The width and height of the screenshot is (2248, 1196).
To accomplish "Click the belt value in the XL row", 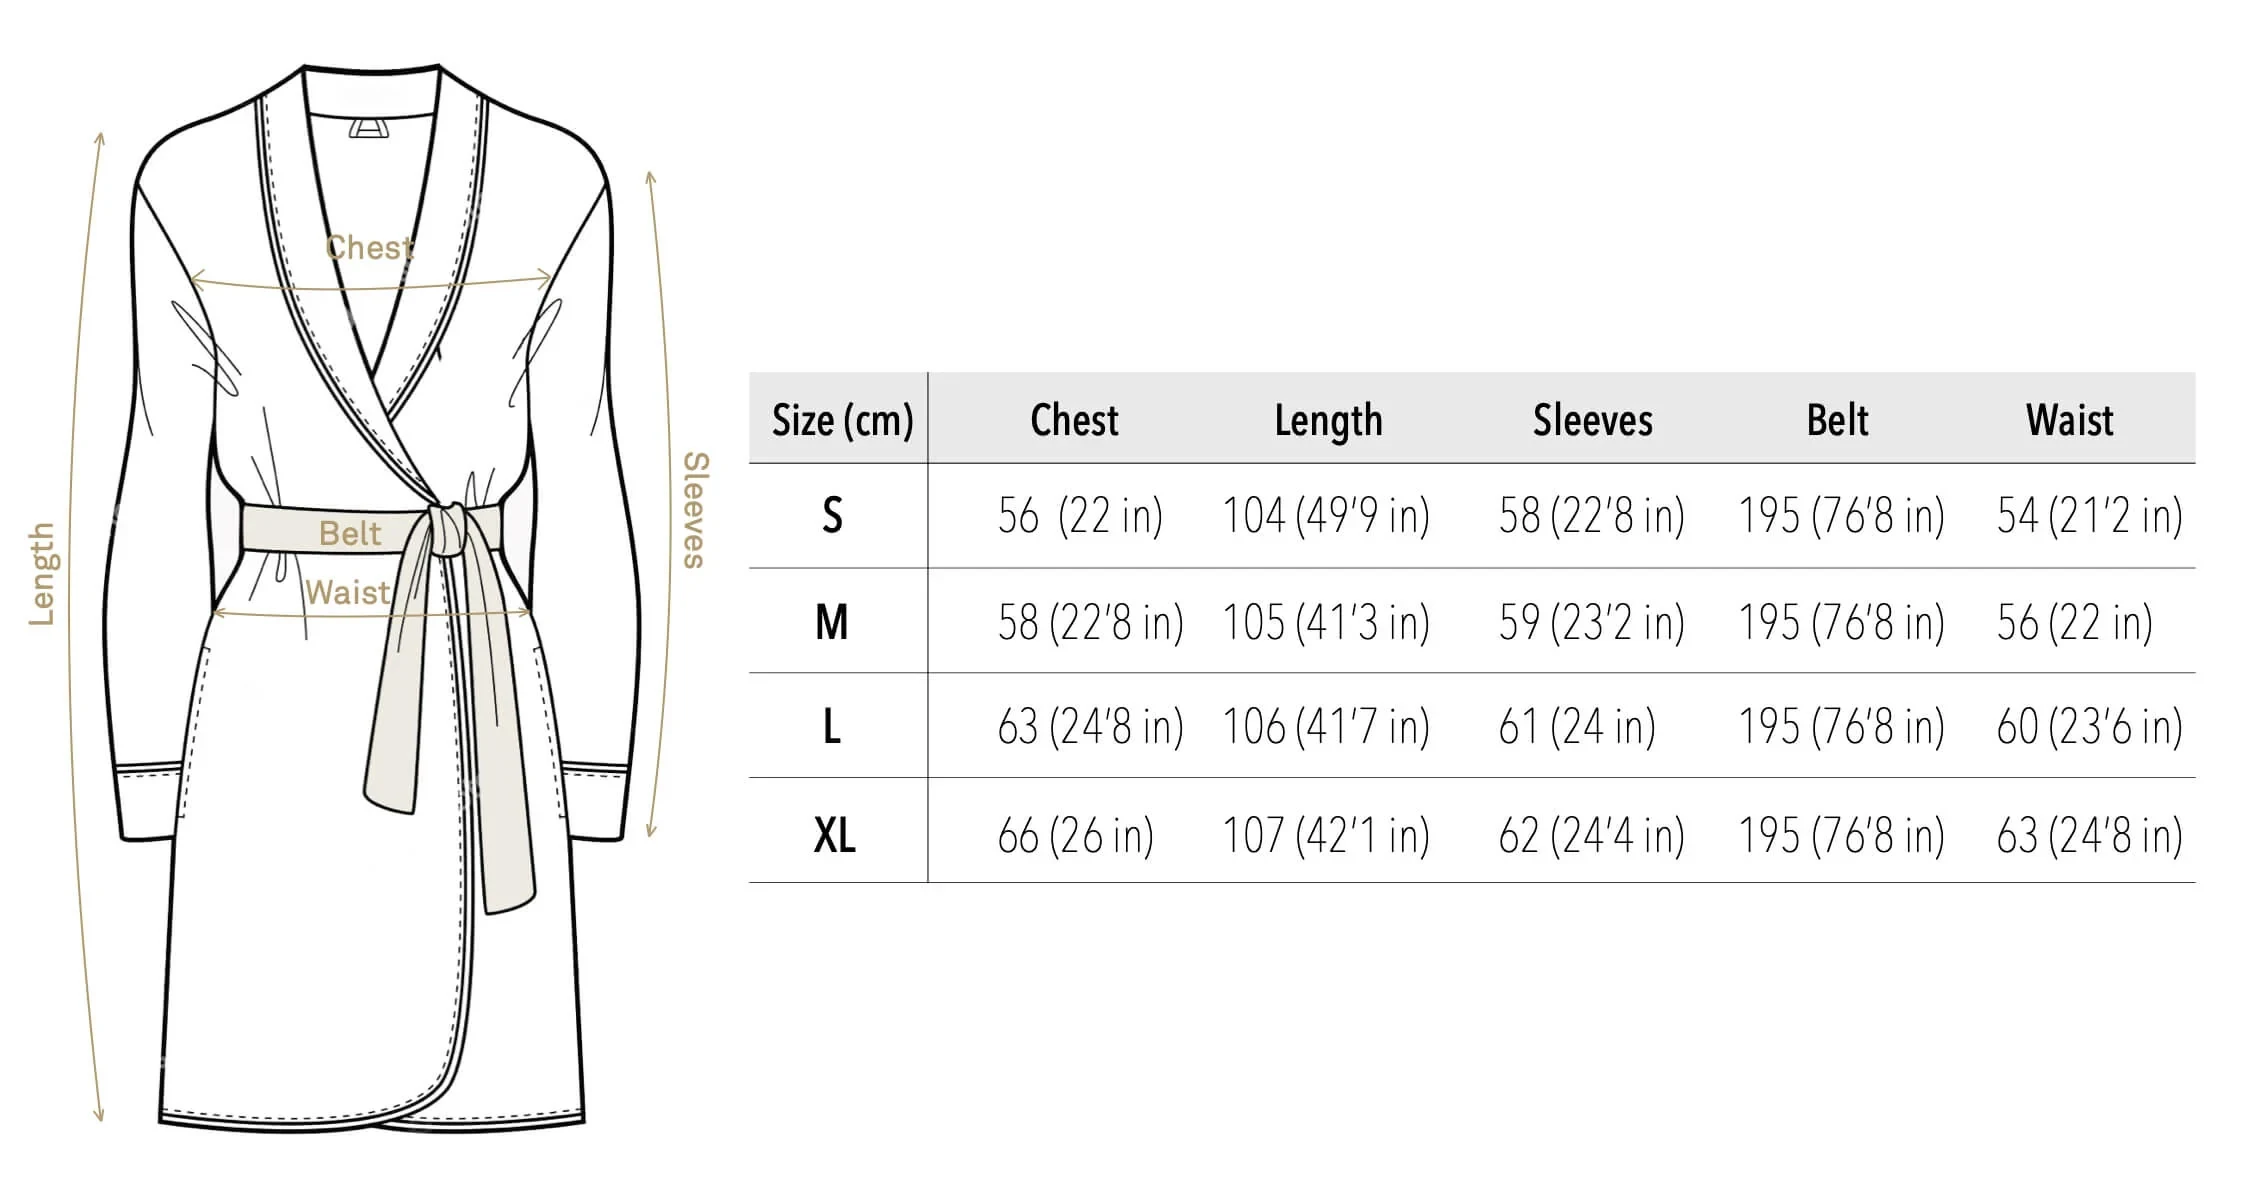I will click(1841, 835).
